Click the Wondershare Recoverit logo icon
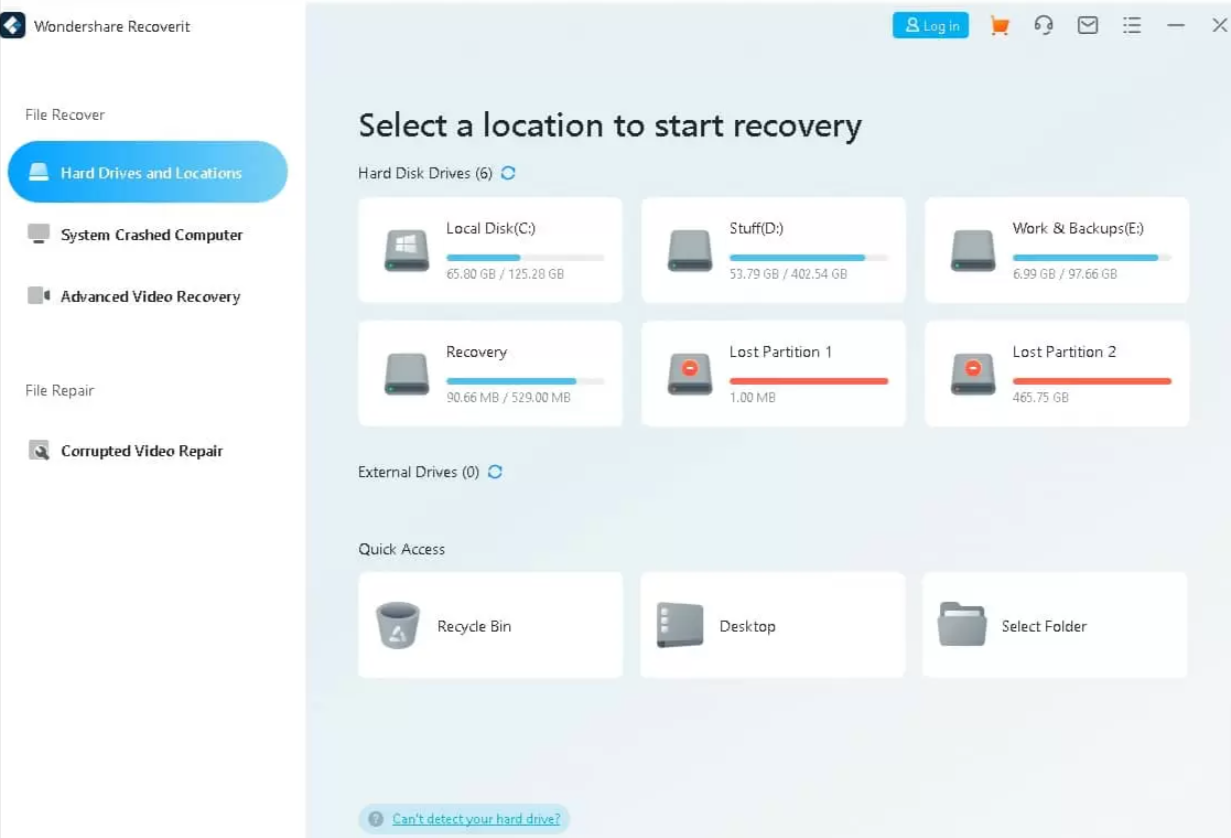Screen dimensions: 1231x838 point(13,26)
